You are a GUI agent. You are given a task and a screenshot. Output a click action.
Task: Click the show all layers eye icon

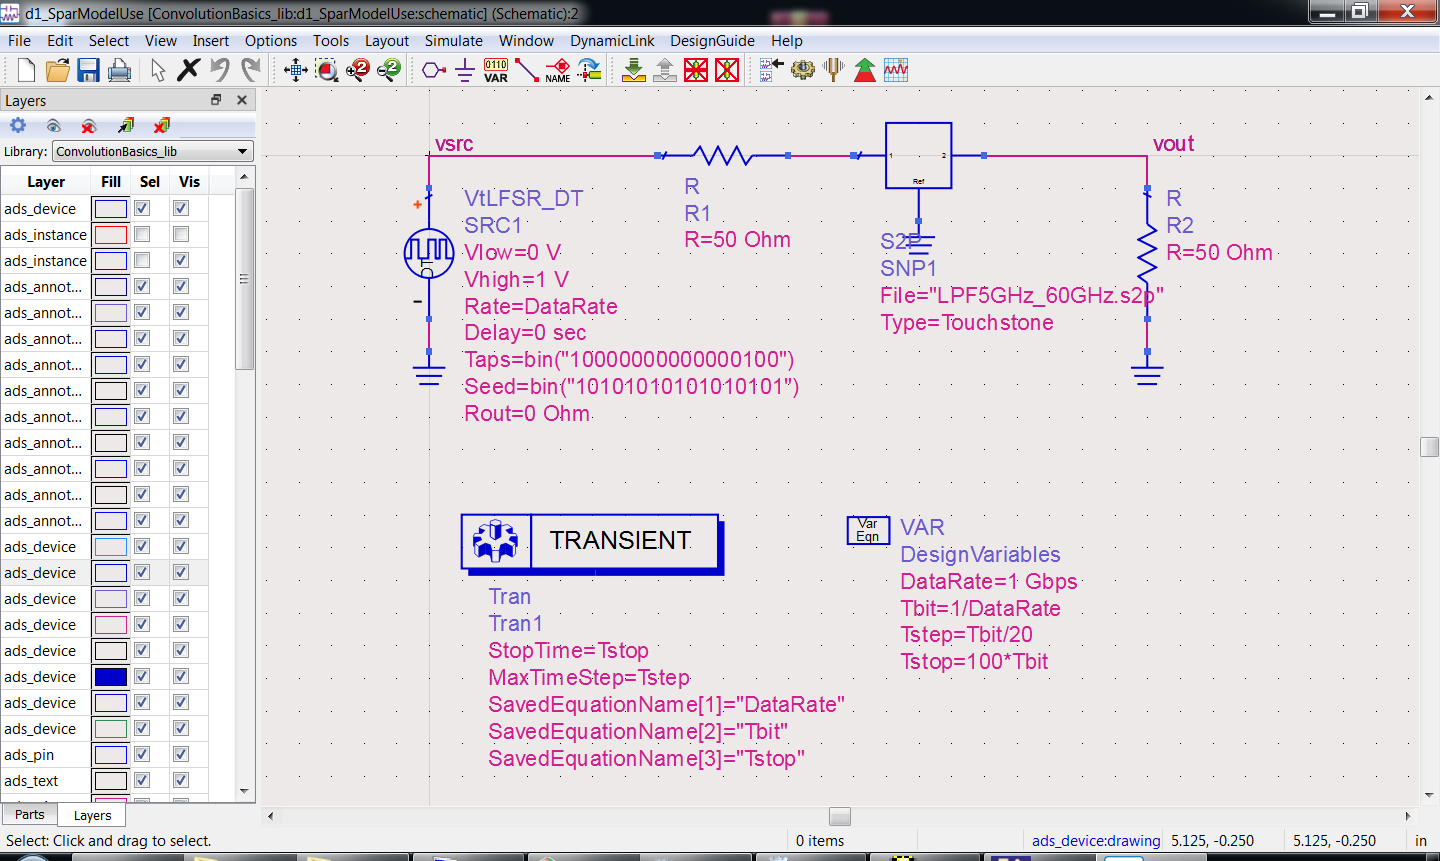pyautogui.click(x=54, y=125)
